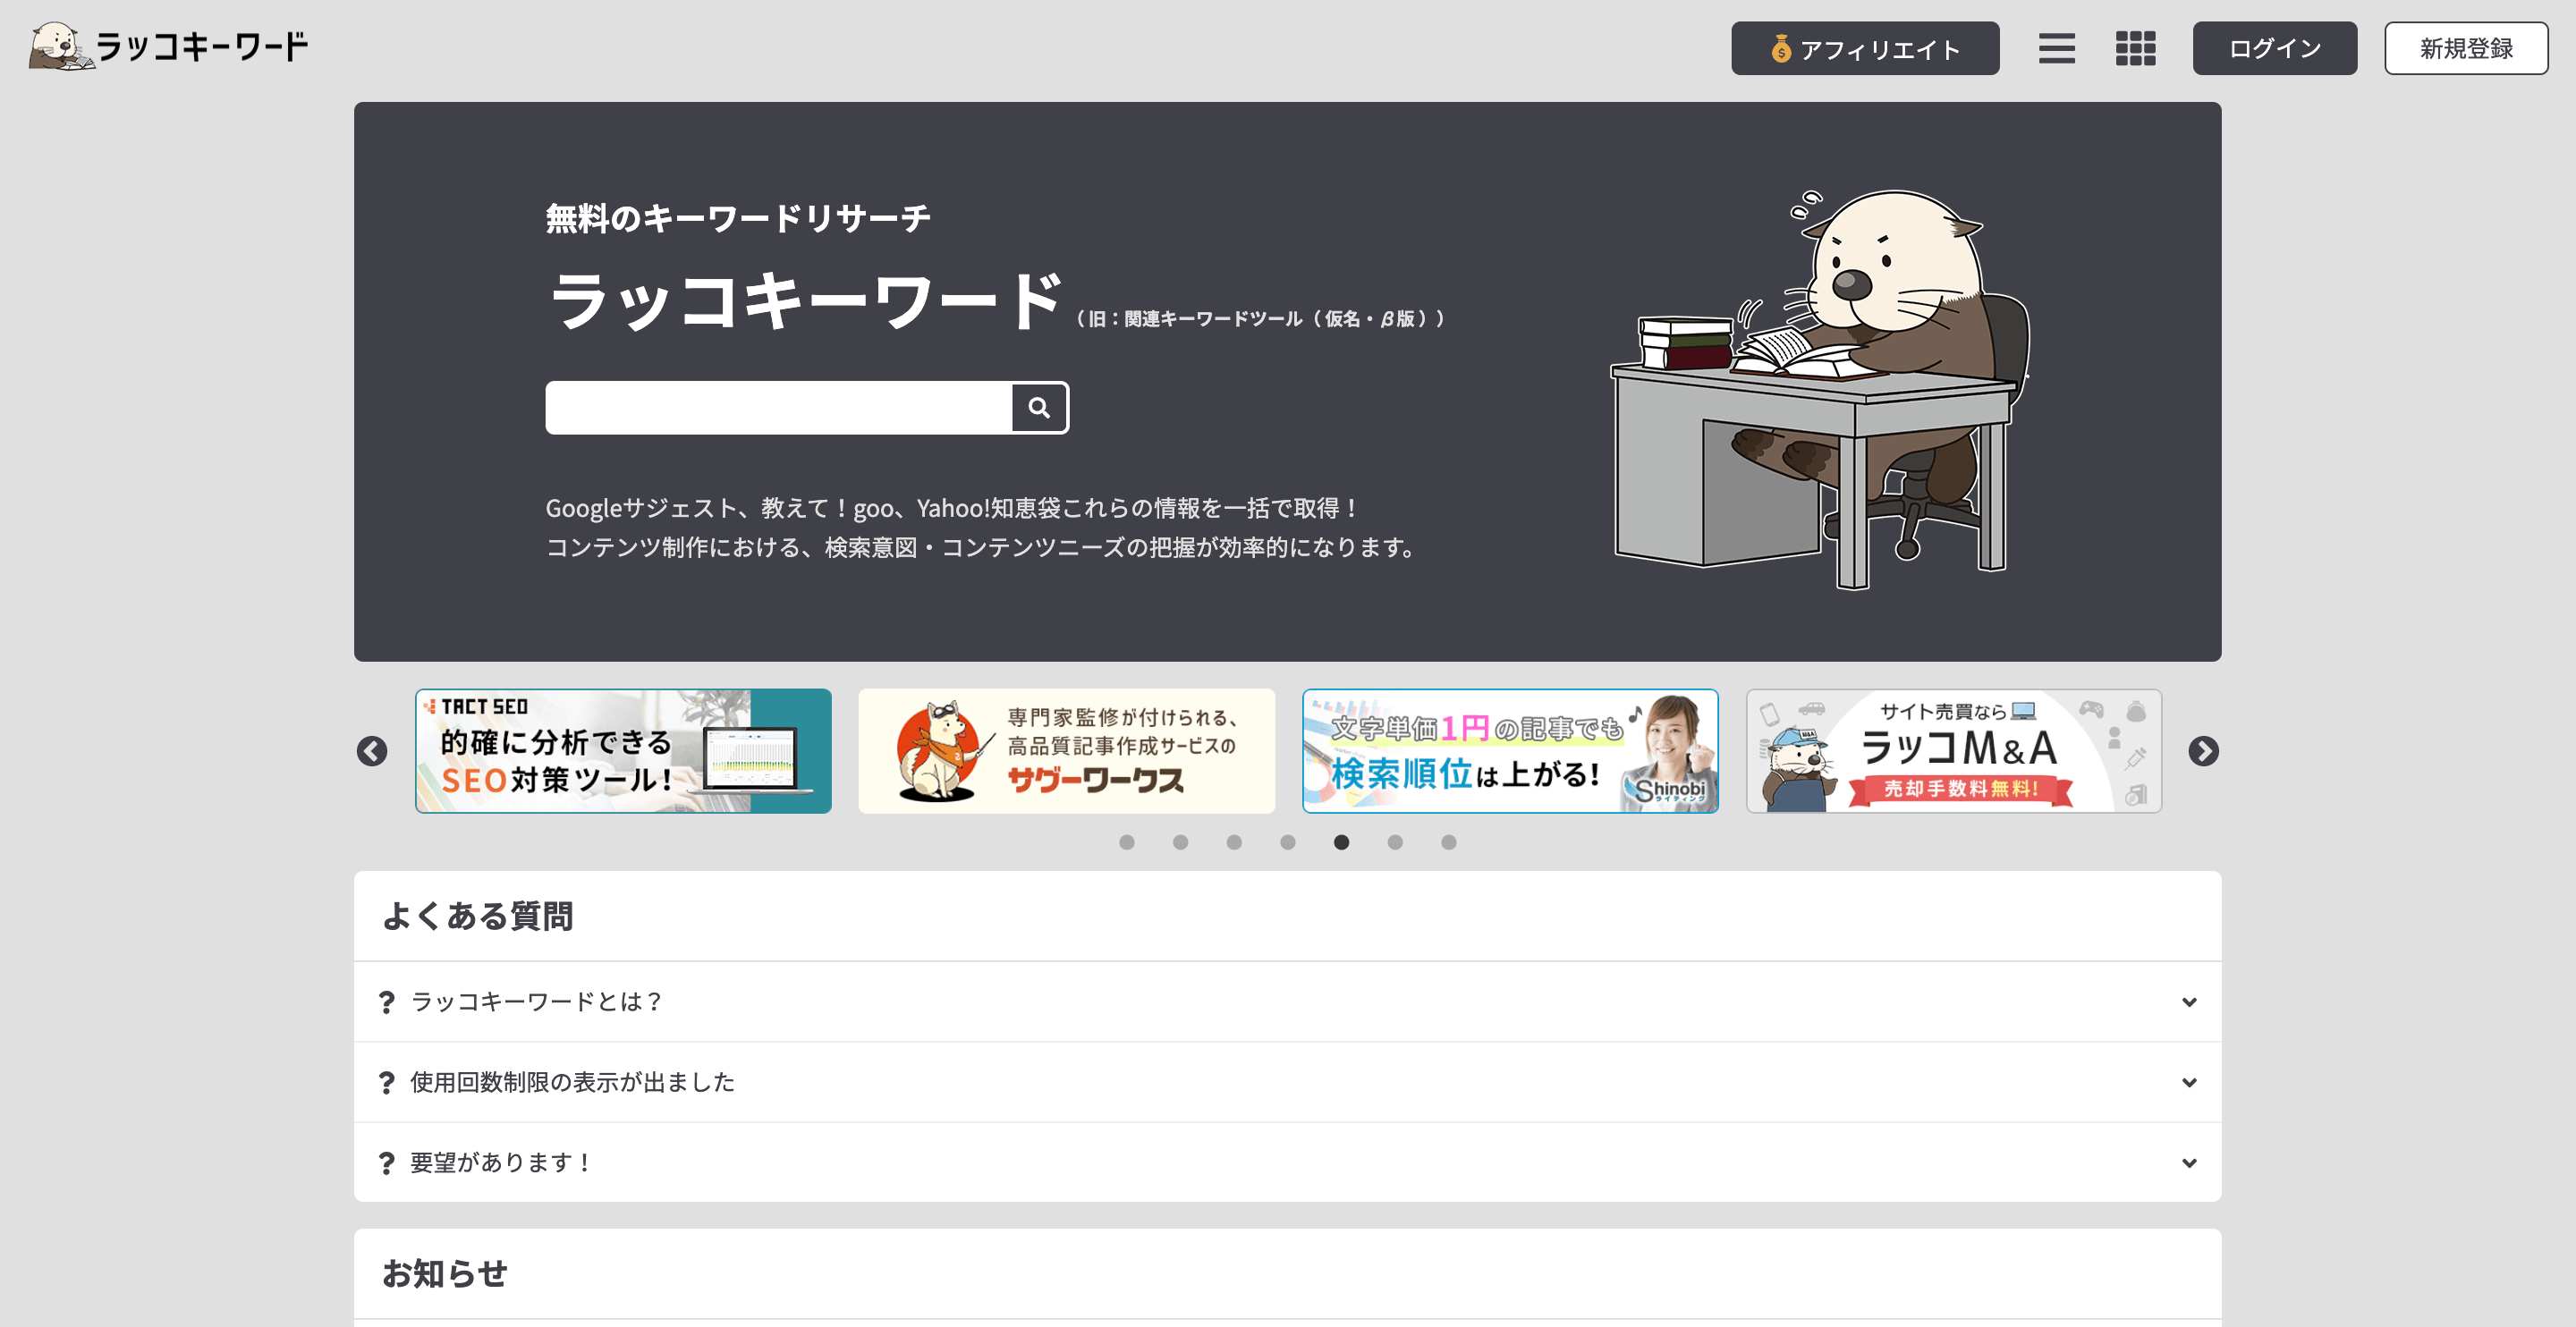This screenshot has height=1327, width=2576.
Task: Show previous banner in carousel
Action: coord(372,751)
